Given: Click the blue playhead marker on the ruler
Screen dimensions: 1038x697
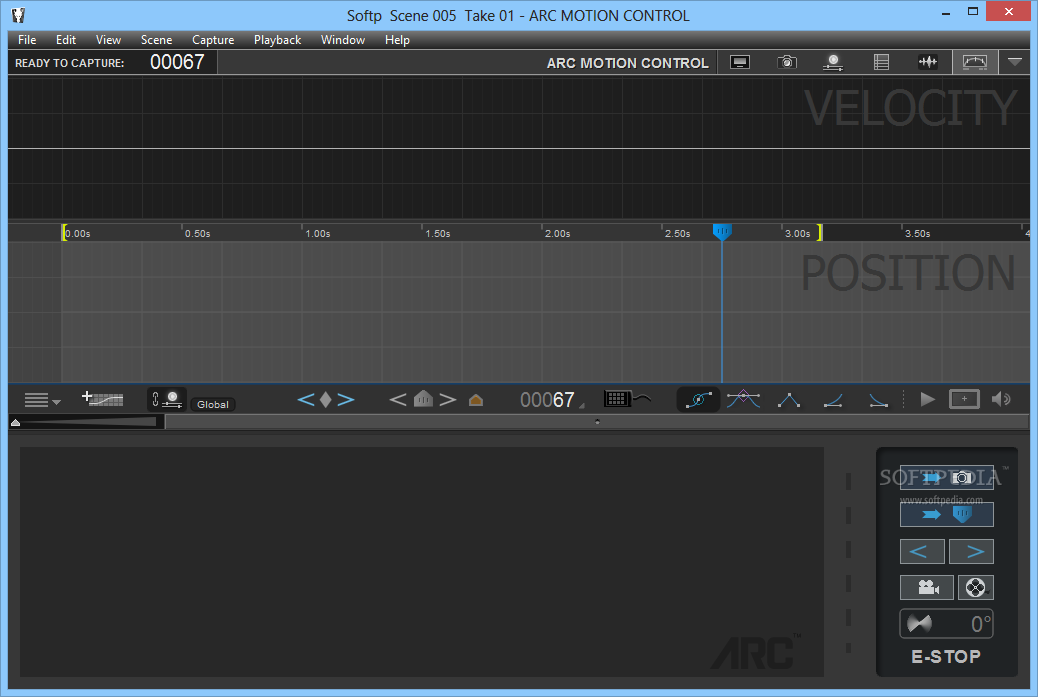Looking at the screenshot, I should coord(722,232).
